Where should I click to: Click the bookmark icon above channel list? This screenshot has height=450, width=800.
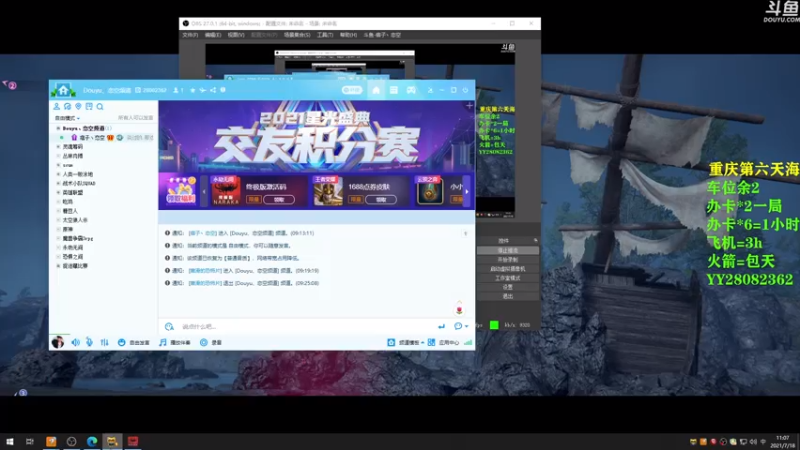(x=89, y=106)
